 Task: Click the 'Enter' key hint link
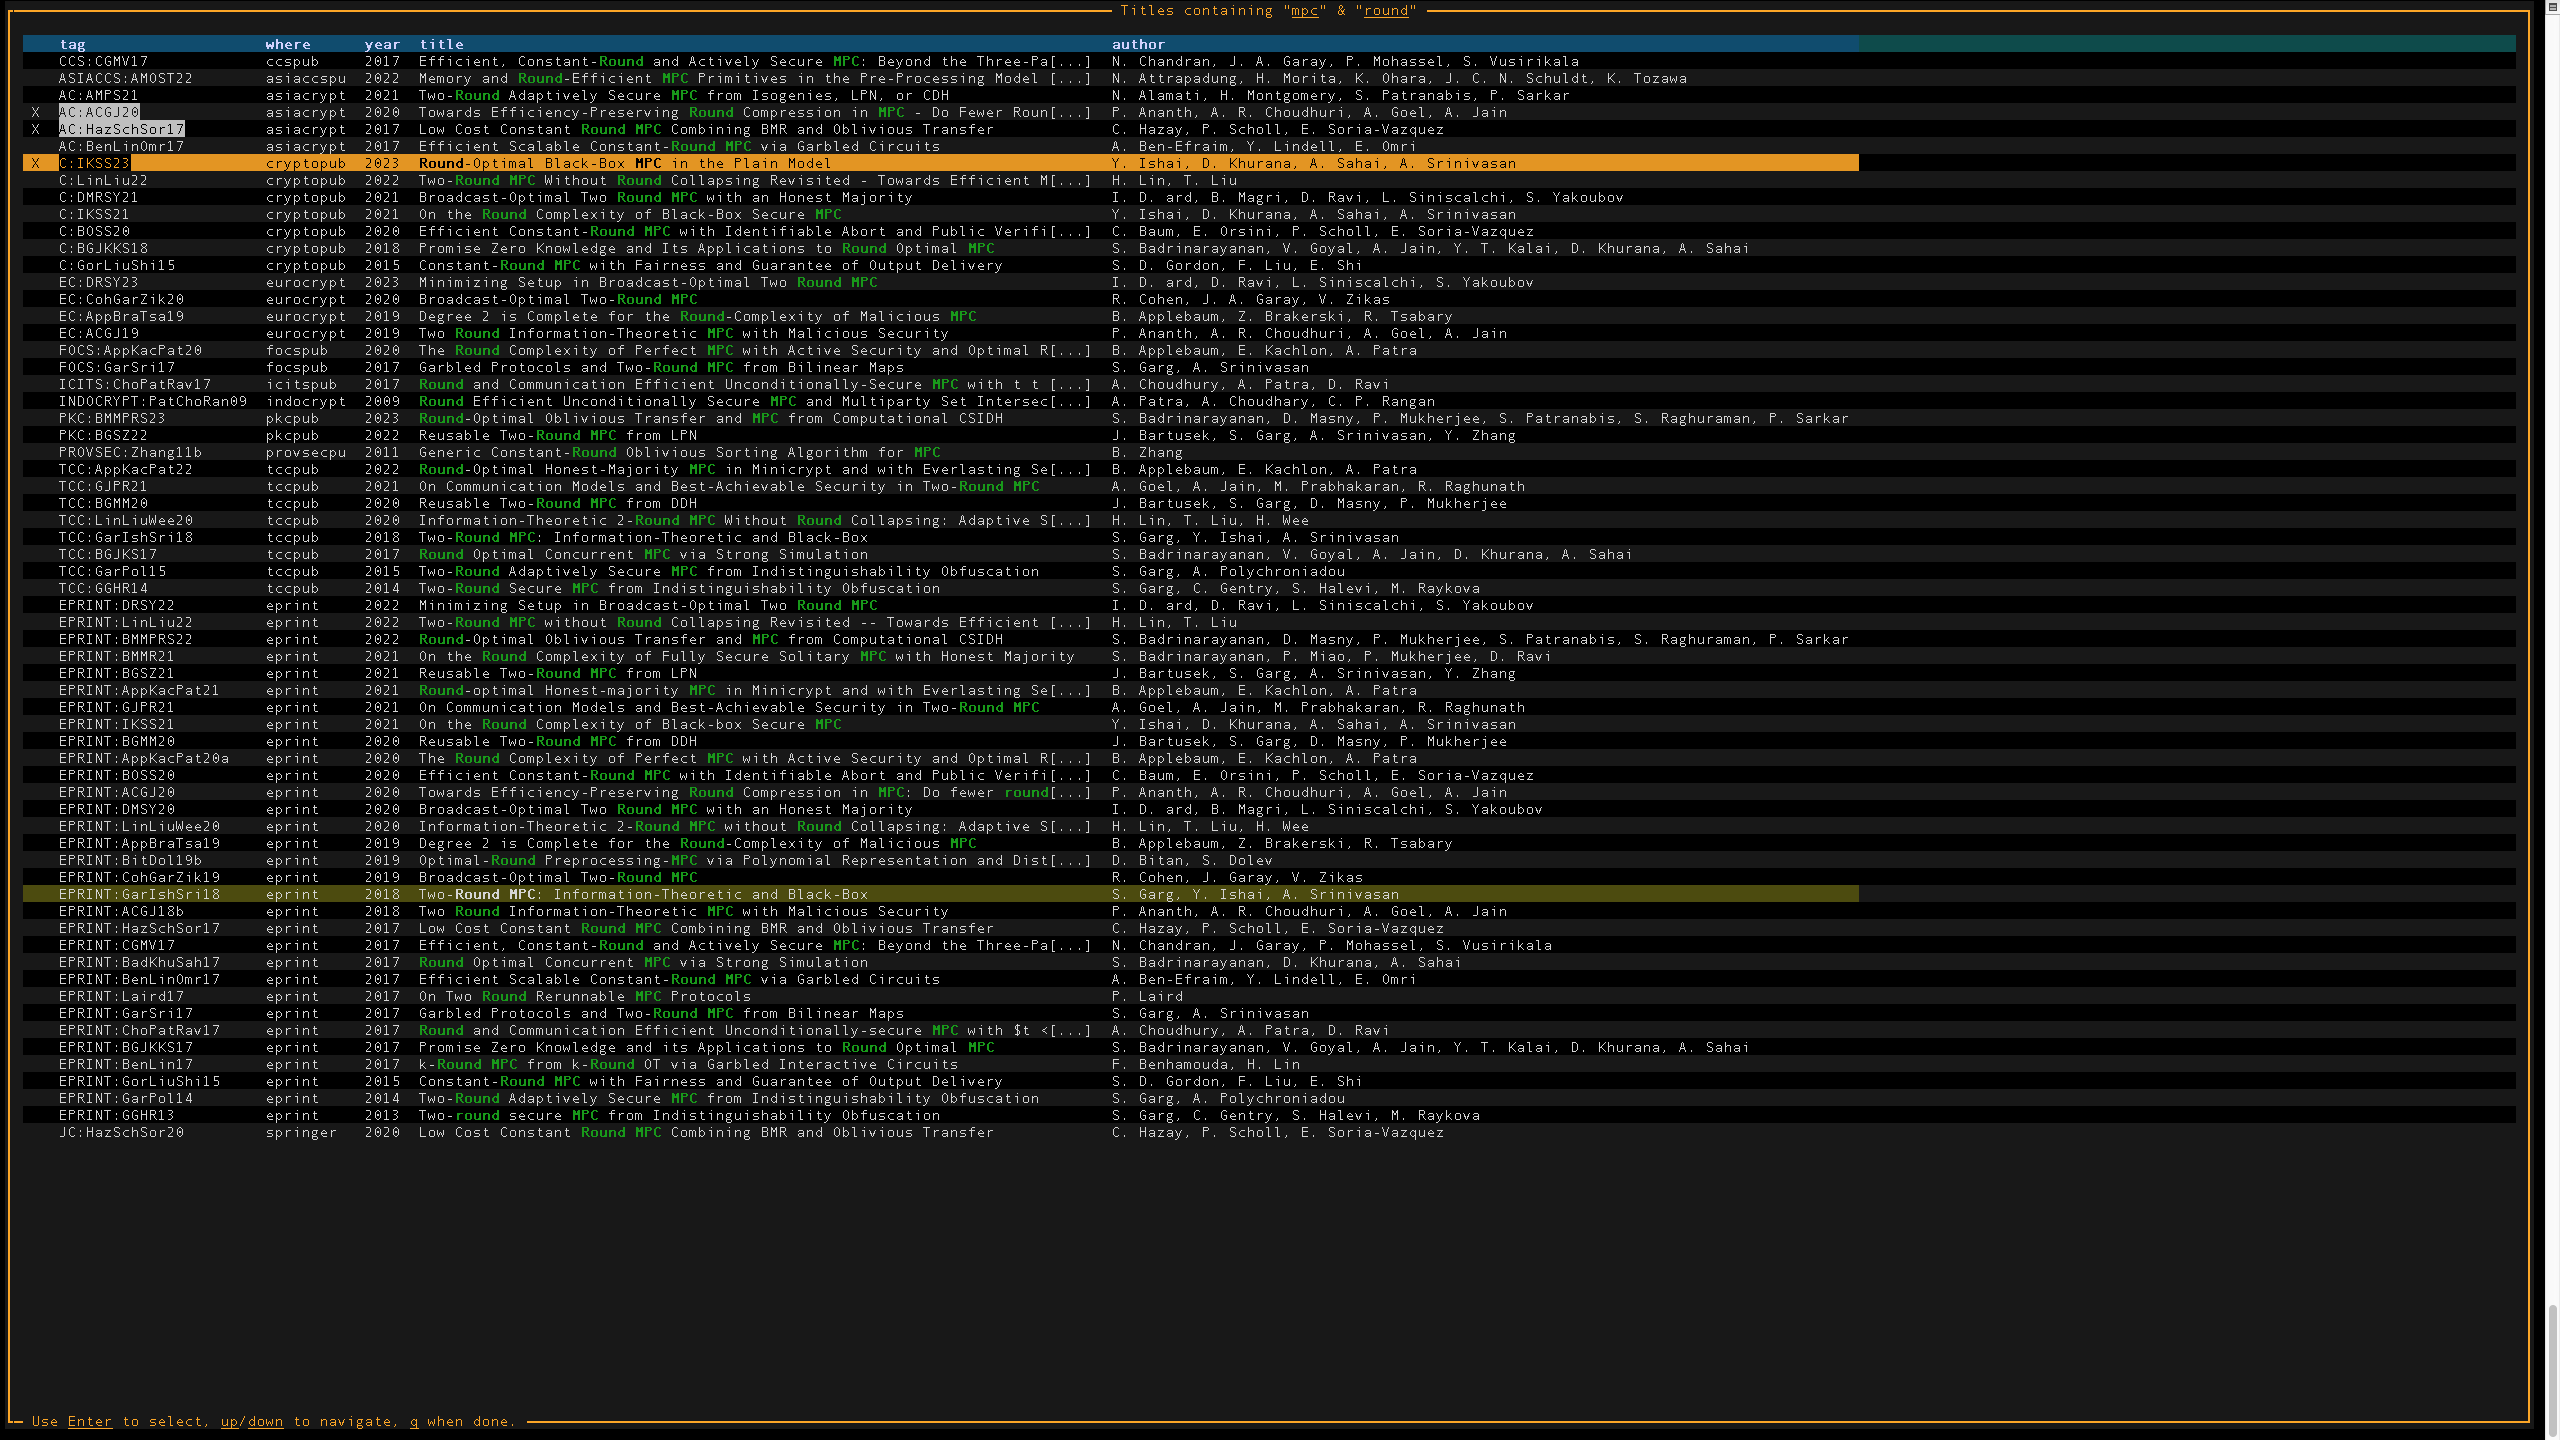coord(89,1421)
